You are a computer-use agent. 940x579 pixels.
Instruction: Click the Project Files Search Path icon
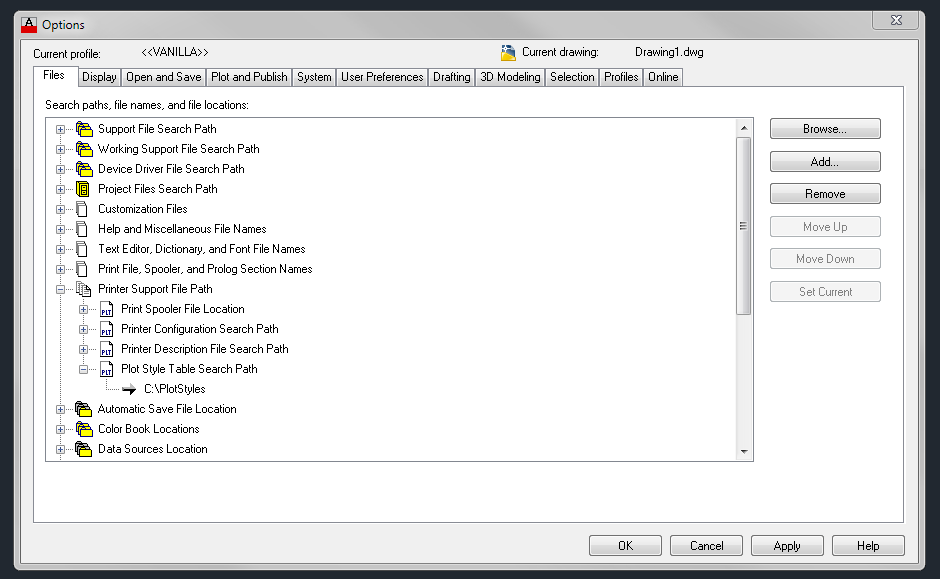(83, 189)
